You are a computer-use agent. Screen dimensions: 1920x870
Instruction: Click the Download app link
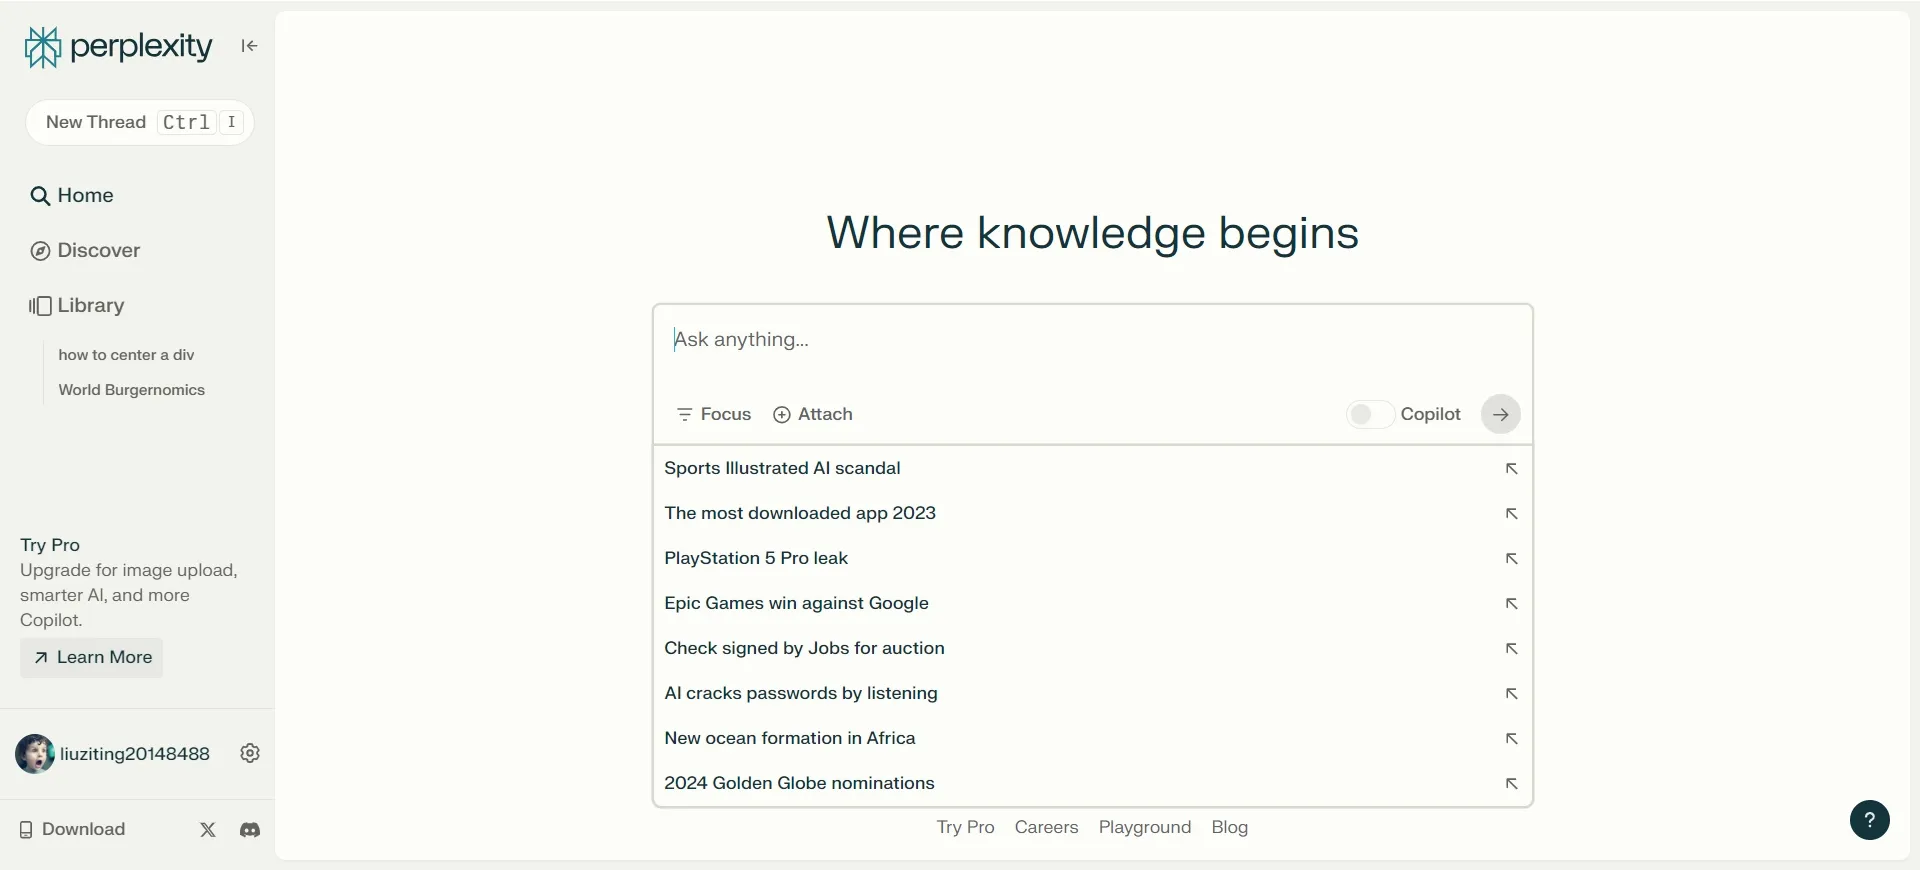coord(73,830)
